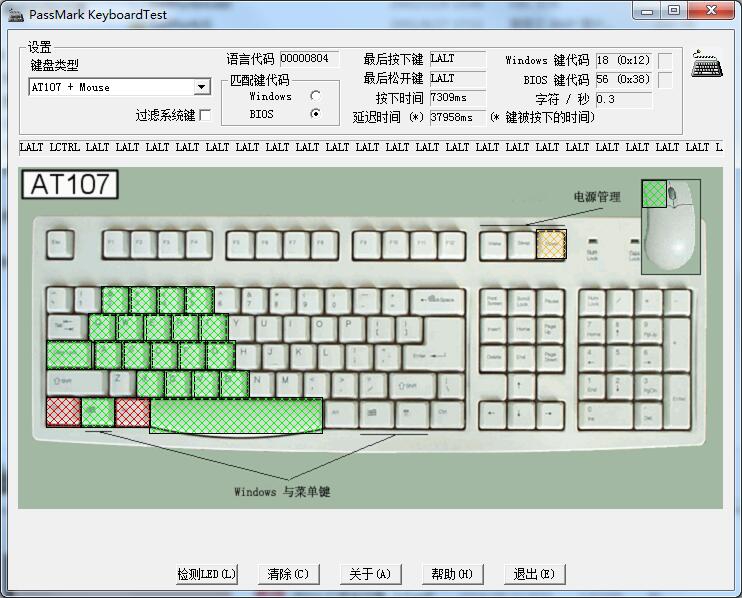Click the Clear (C) button

coord(288,574)
